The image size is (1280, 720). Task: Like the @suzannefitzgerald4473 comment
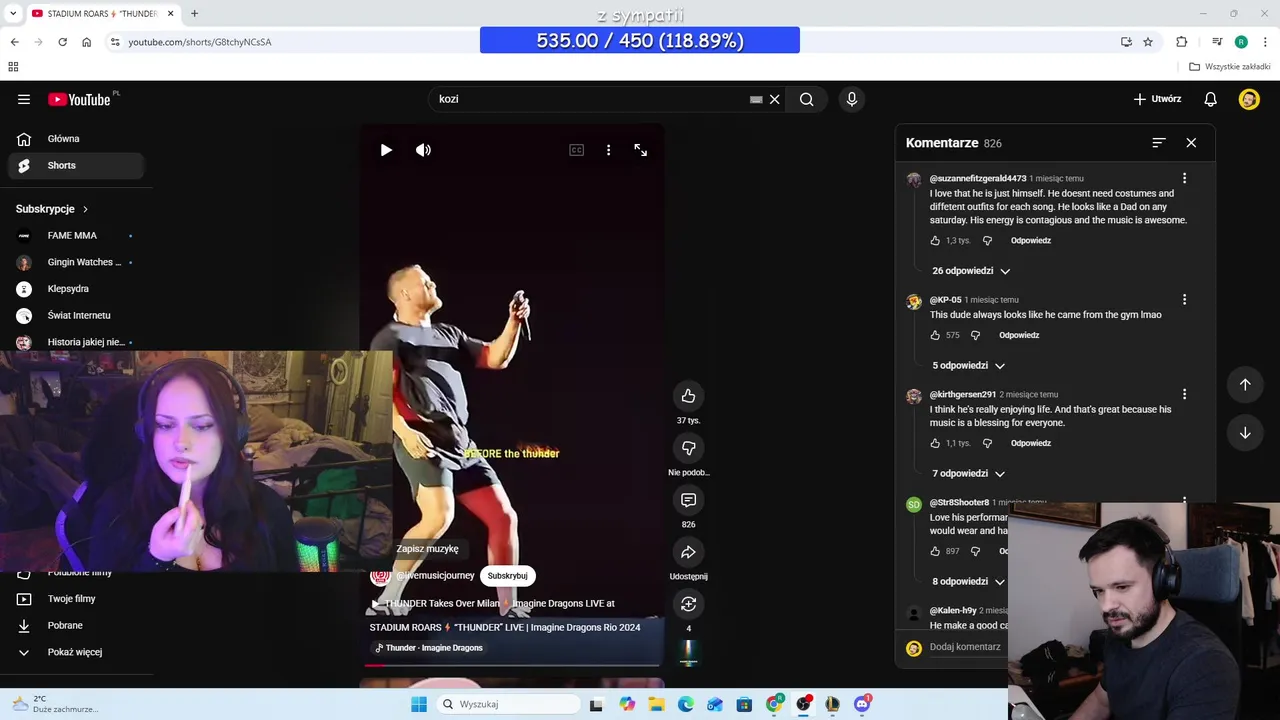point(935,241)
